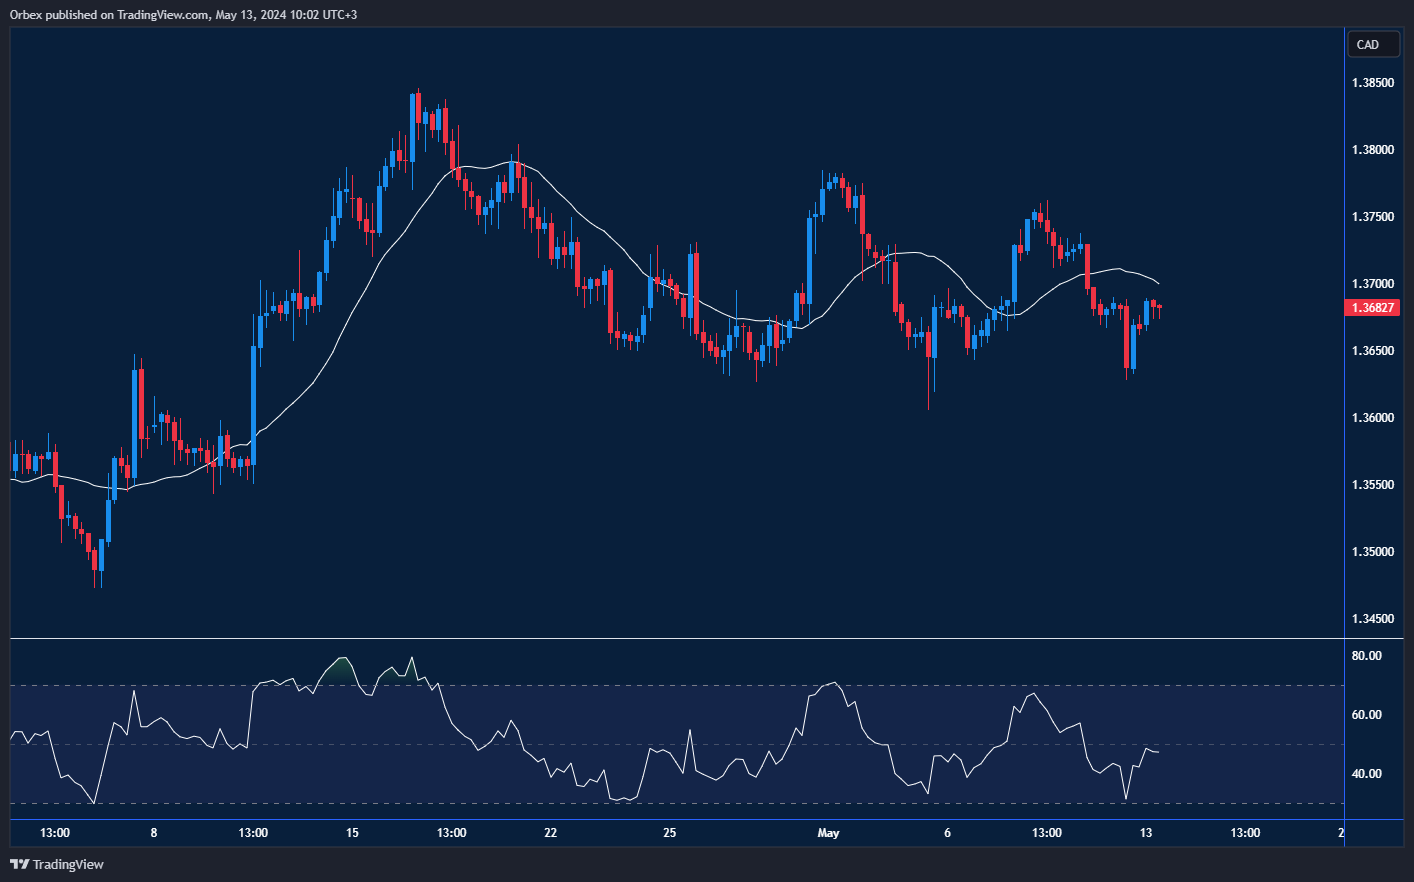1414x882 pixels.
Task: Click the Orbex published on TradingView.com header
Action: coord(183,15)
